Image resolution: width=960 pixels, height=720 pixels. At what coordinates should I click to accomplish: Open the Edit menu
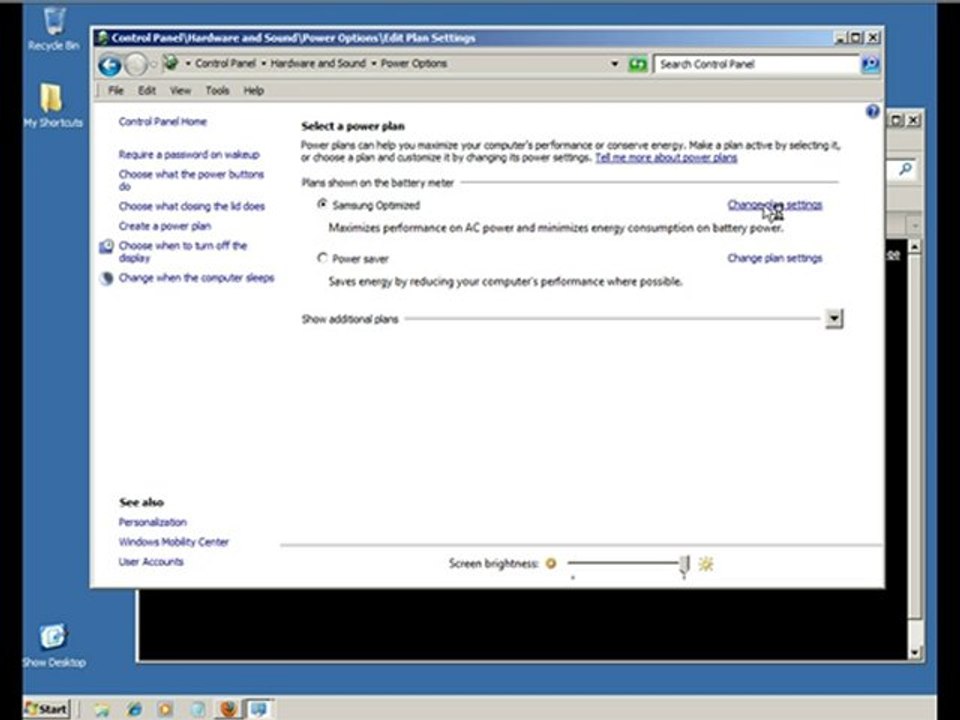pyautogui.click(x=146, y=91)
